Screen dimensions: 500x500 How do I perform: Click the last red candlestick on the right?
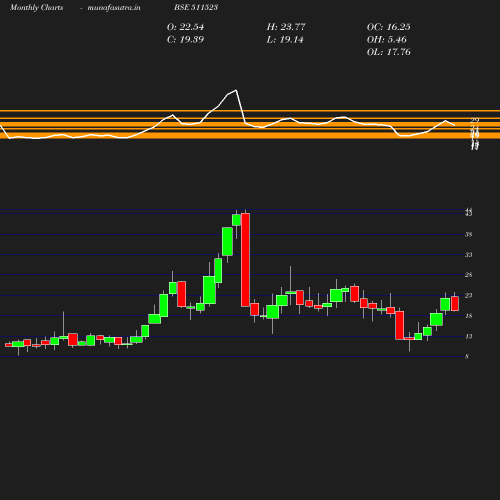point(455,304)
